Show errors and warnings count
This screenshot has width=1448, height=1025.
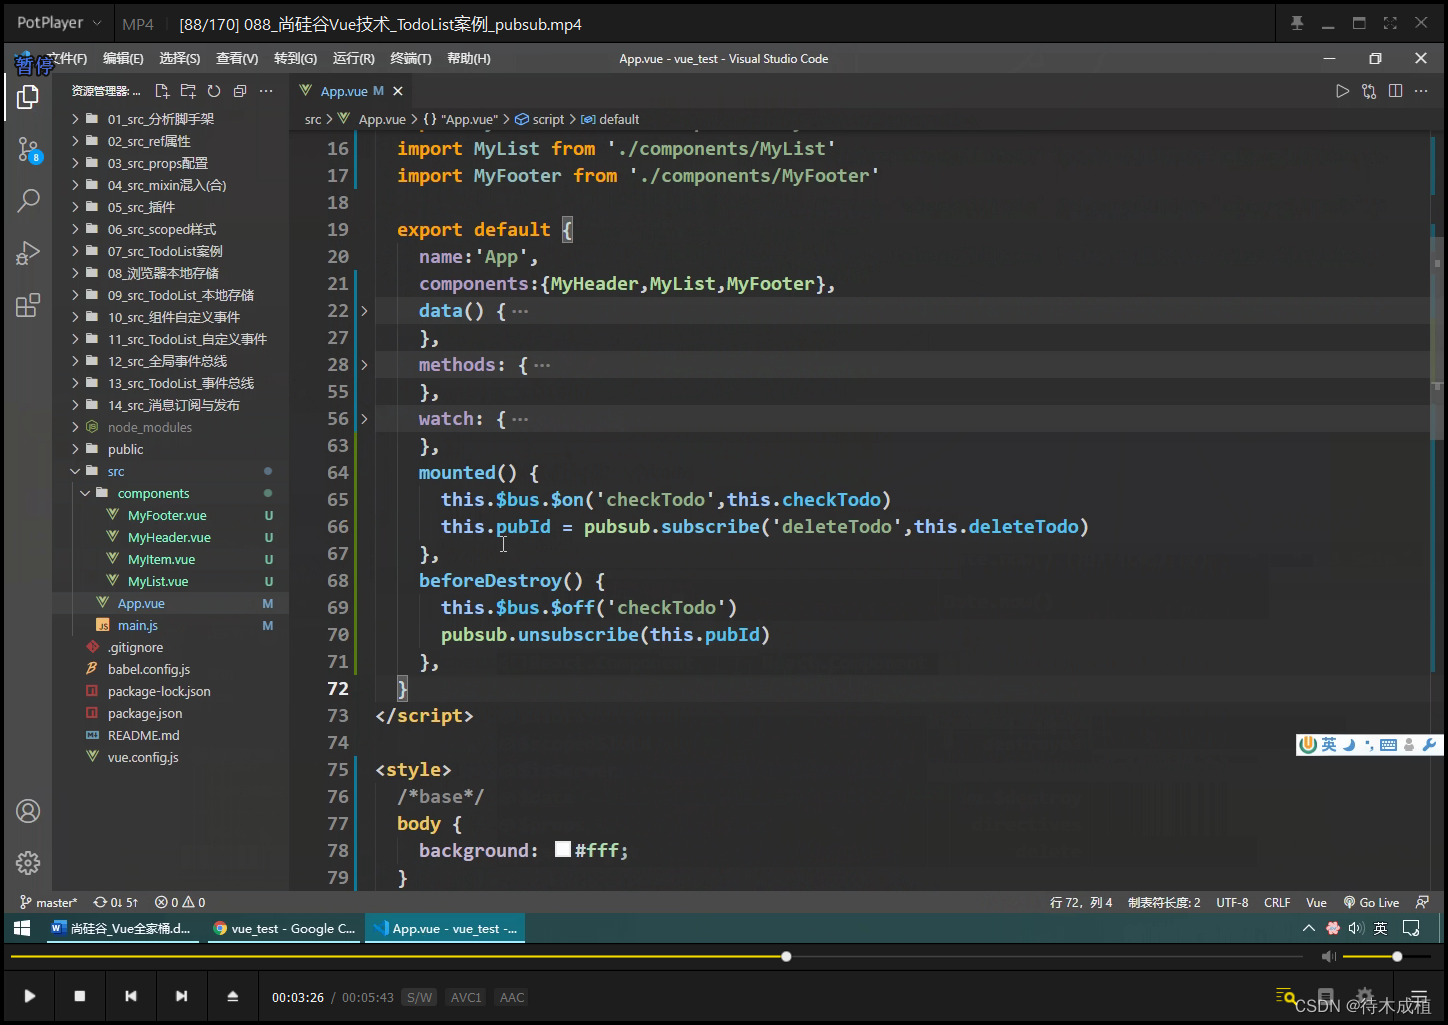tap(180, 902)
